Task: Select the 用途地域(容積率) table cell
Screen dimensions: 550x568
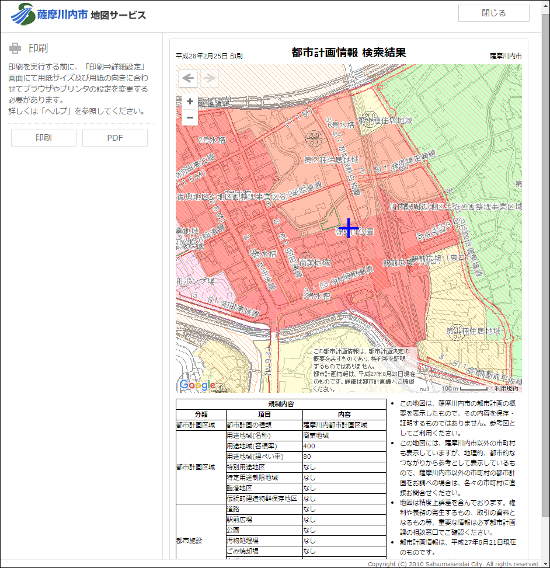Action: coord(264,446)
